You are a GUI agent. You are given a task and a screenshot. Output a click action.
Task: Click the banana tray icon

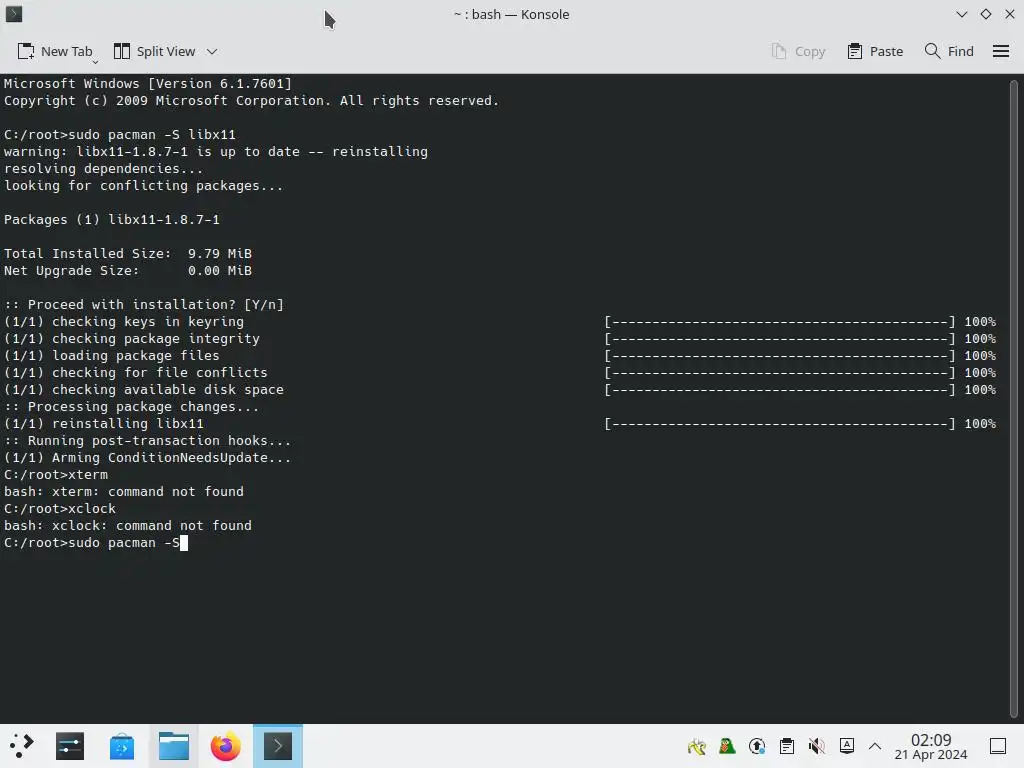pyautogui.click(x=697, y=746)
